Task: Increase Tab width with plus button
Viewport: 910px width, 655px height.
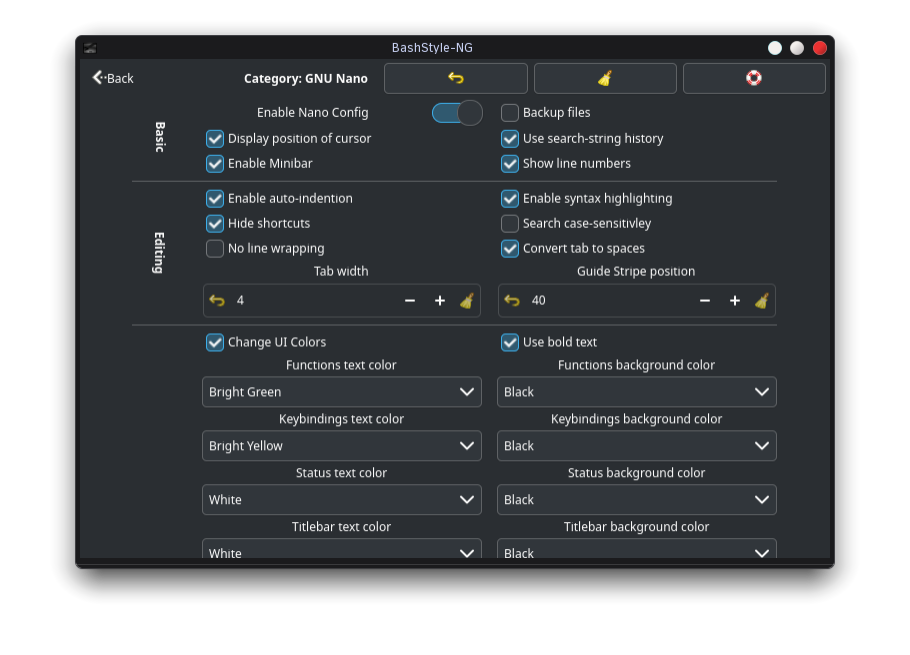Action: point(440,301)
